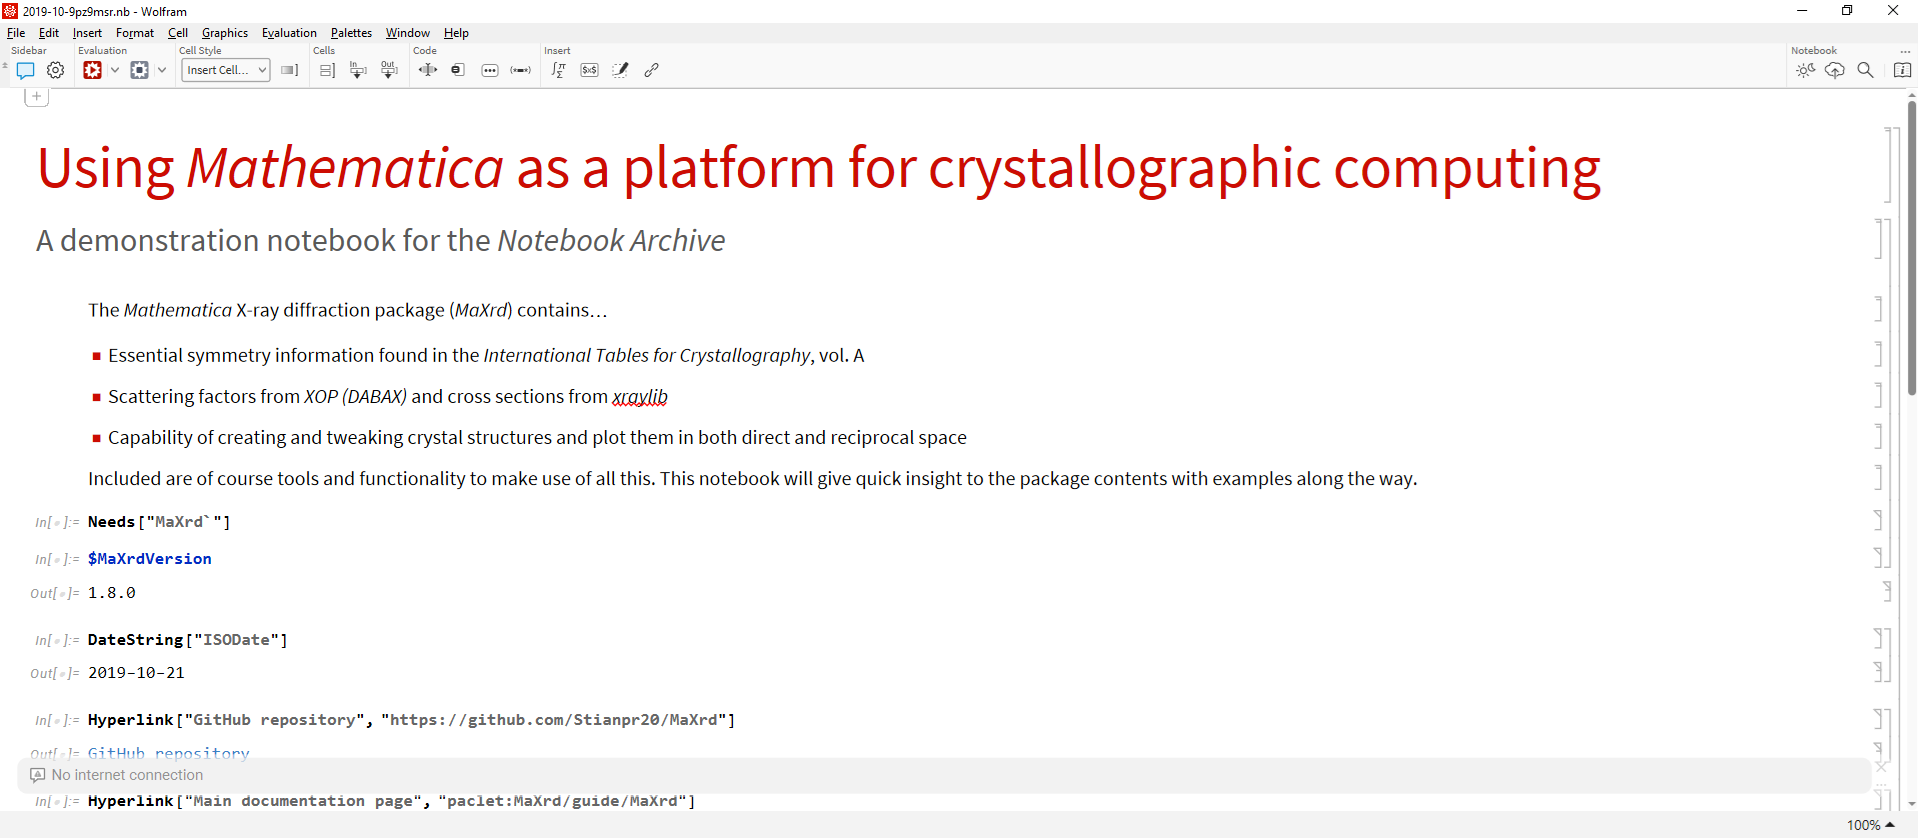This screenshot has height=838, width=1918.
Task: Open the Evaluation menu
Action: click(x=289, y=33)
